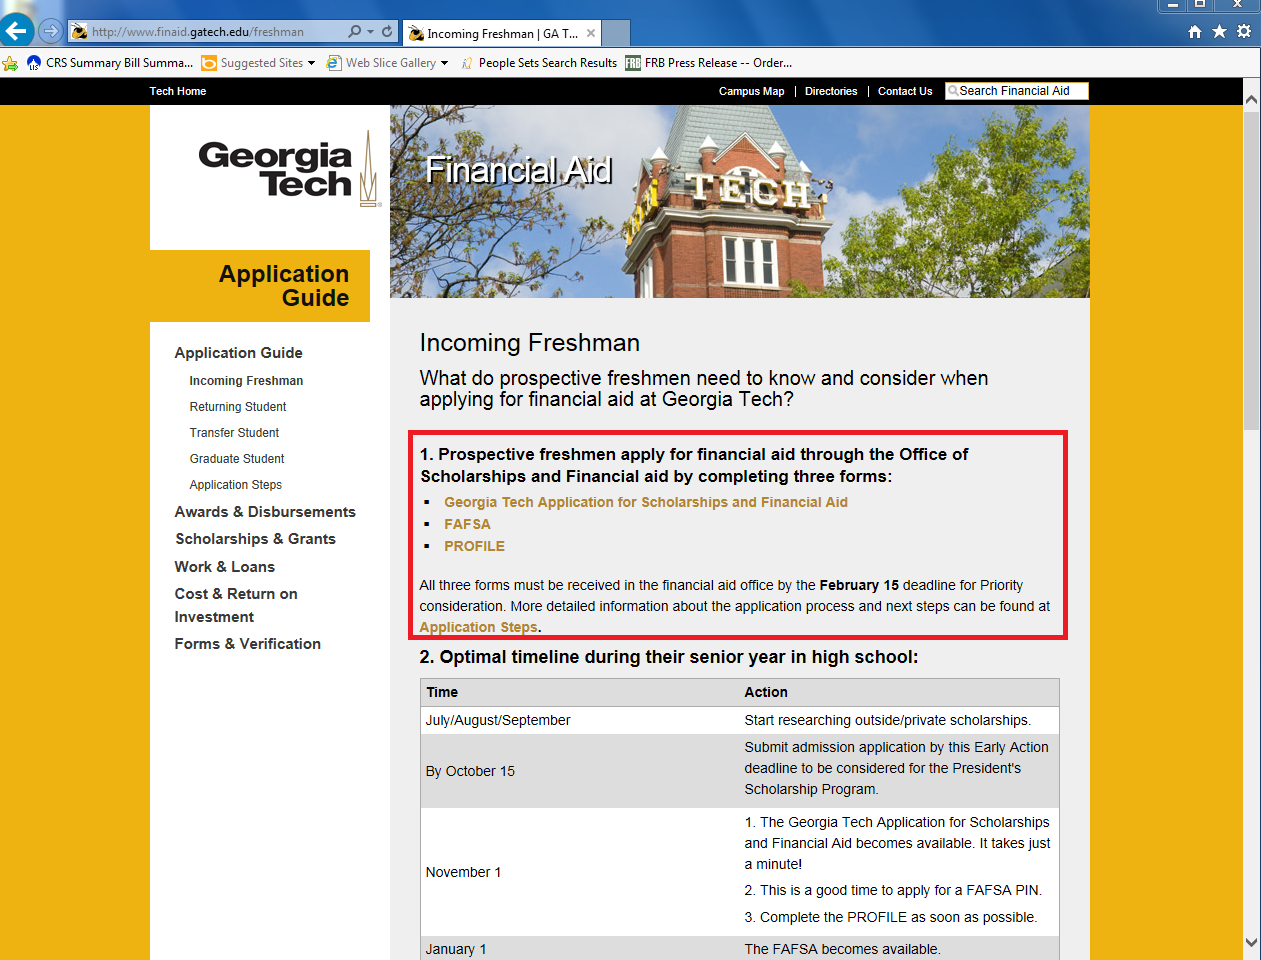The image size is (1261, 960).
Task: Click the Financial Aid banner title
Action: 518,171
